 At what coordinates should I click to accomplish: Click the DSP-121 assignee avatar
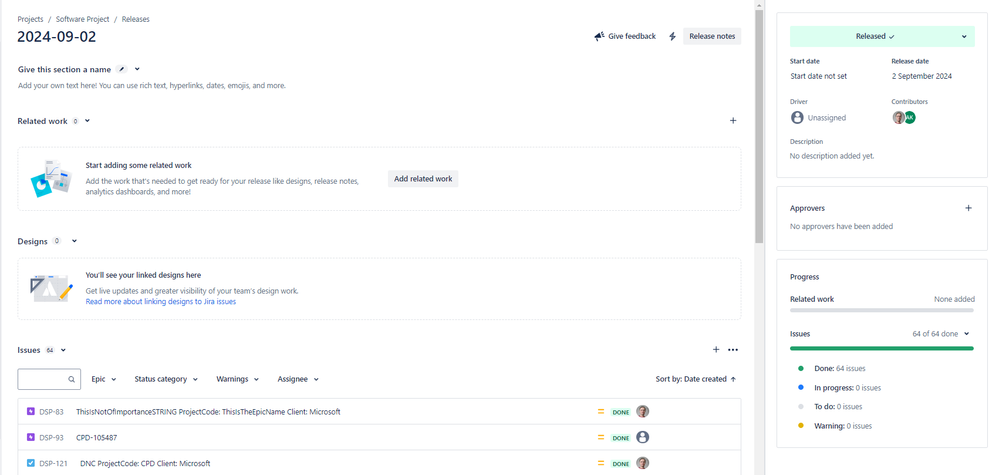(x=642, y=463)
